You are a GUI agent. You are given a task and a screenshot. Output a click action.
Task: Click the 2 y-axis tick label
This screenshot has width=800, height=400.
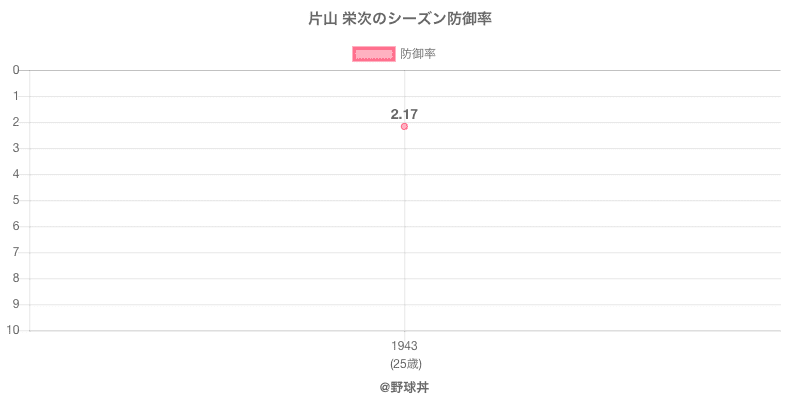(17, 122)
